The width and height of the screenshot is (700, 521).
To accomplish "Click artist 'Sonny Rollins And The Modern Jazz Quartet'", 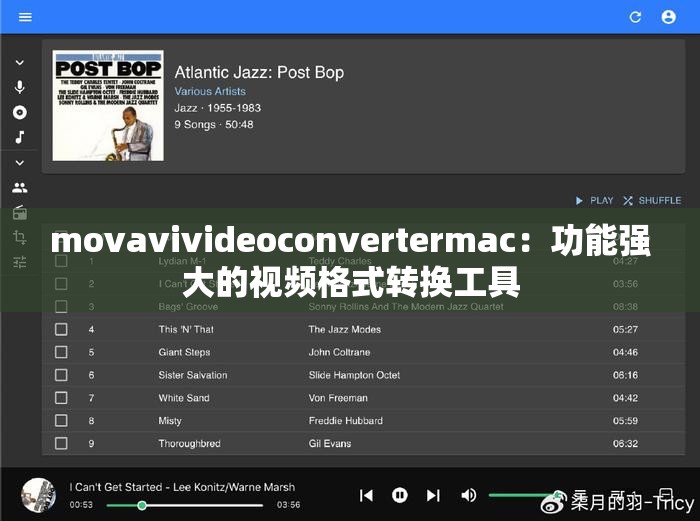I will tap(406, 307).
